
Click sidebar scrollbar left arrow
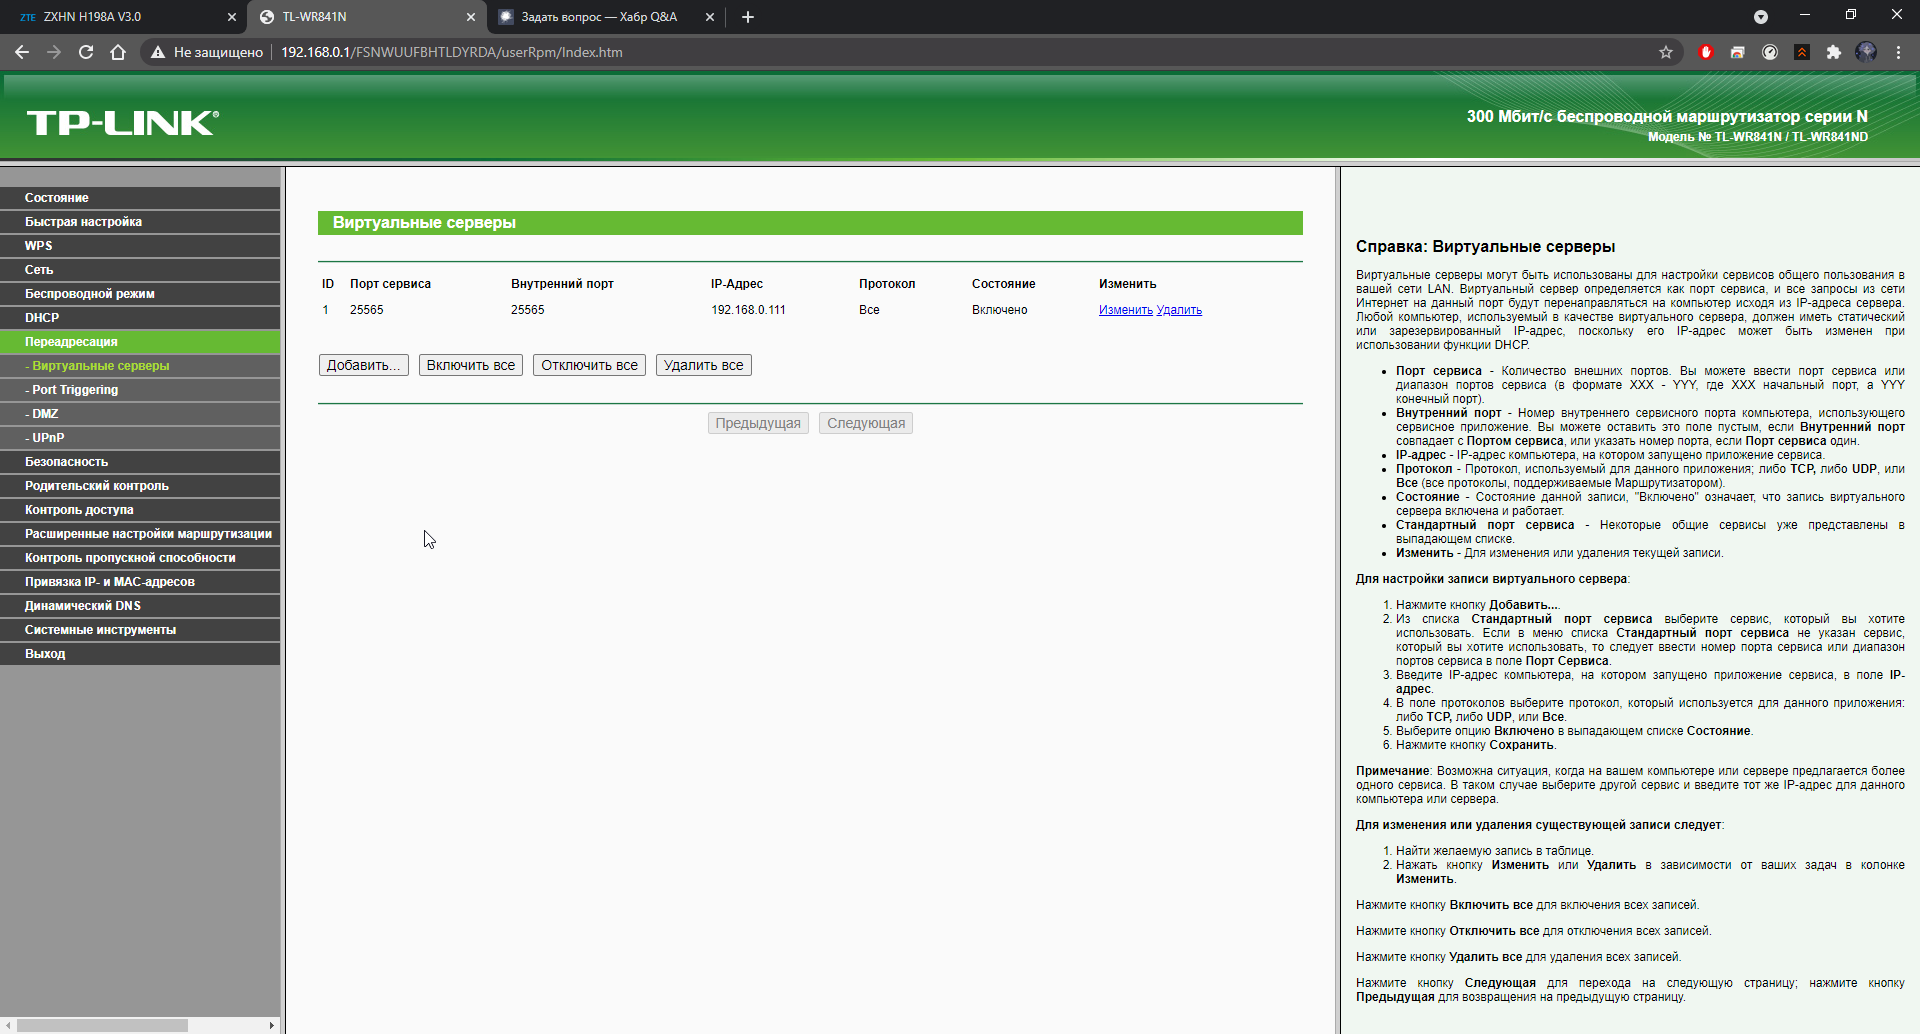[x=7, y=1025]
